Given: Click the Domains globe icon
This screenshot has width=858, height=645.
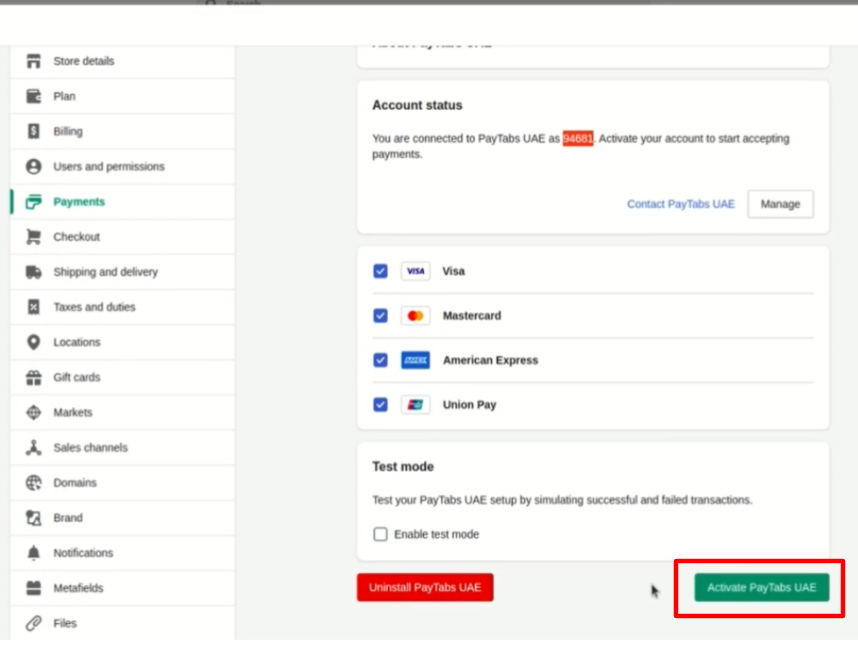Looking at the screenshot, I should click(33, 483).
